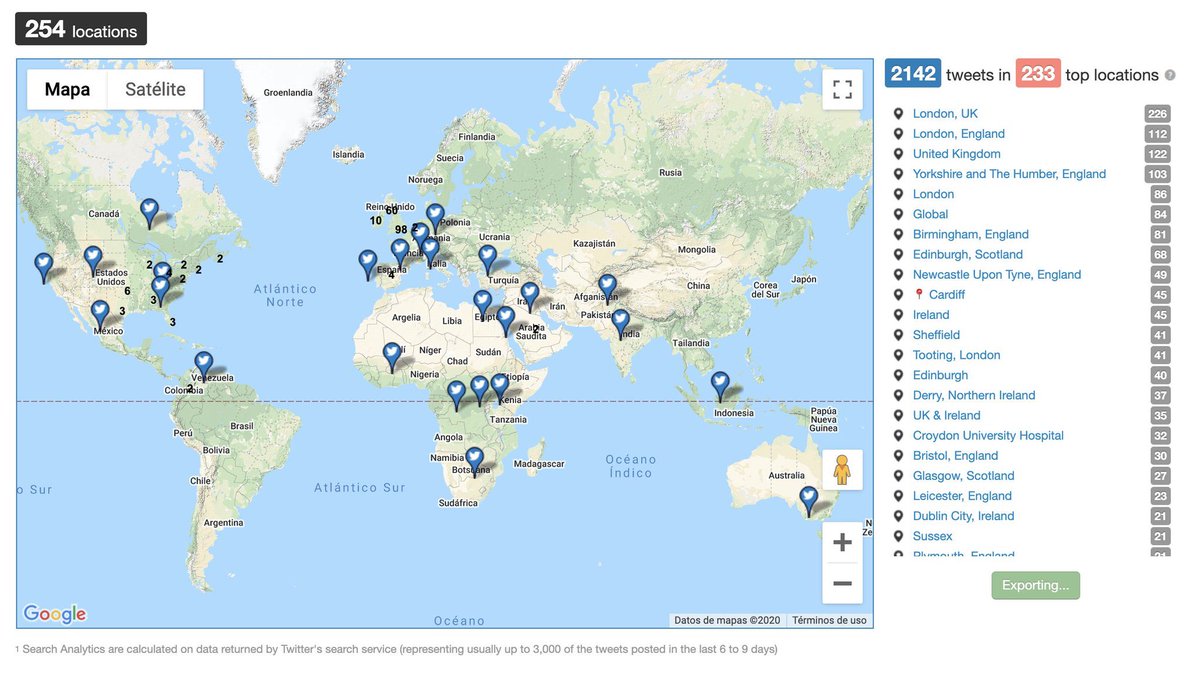This screenshot has height=674, width=1200.
Task: Open the Newcastle Upon Tyne, England link
Action: (997, 274)
